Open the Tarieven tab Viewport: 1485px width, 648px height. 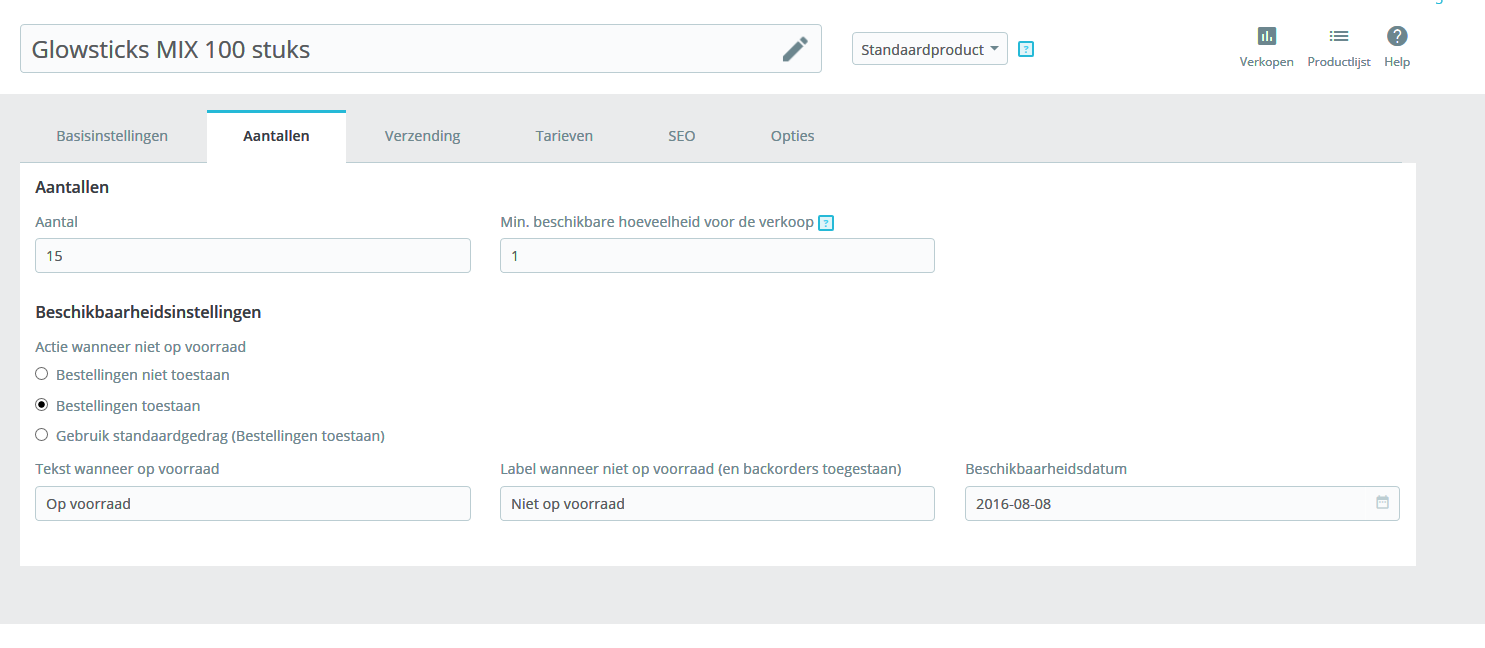(x=564, y=136)
